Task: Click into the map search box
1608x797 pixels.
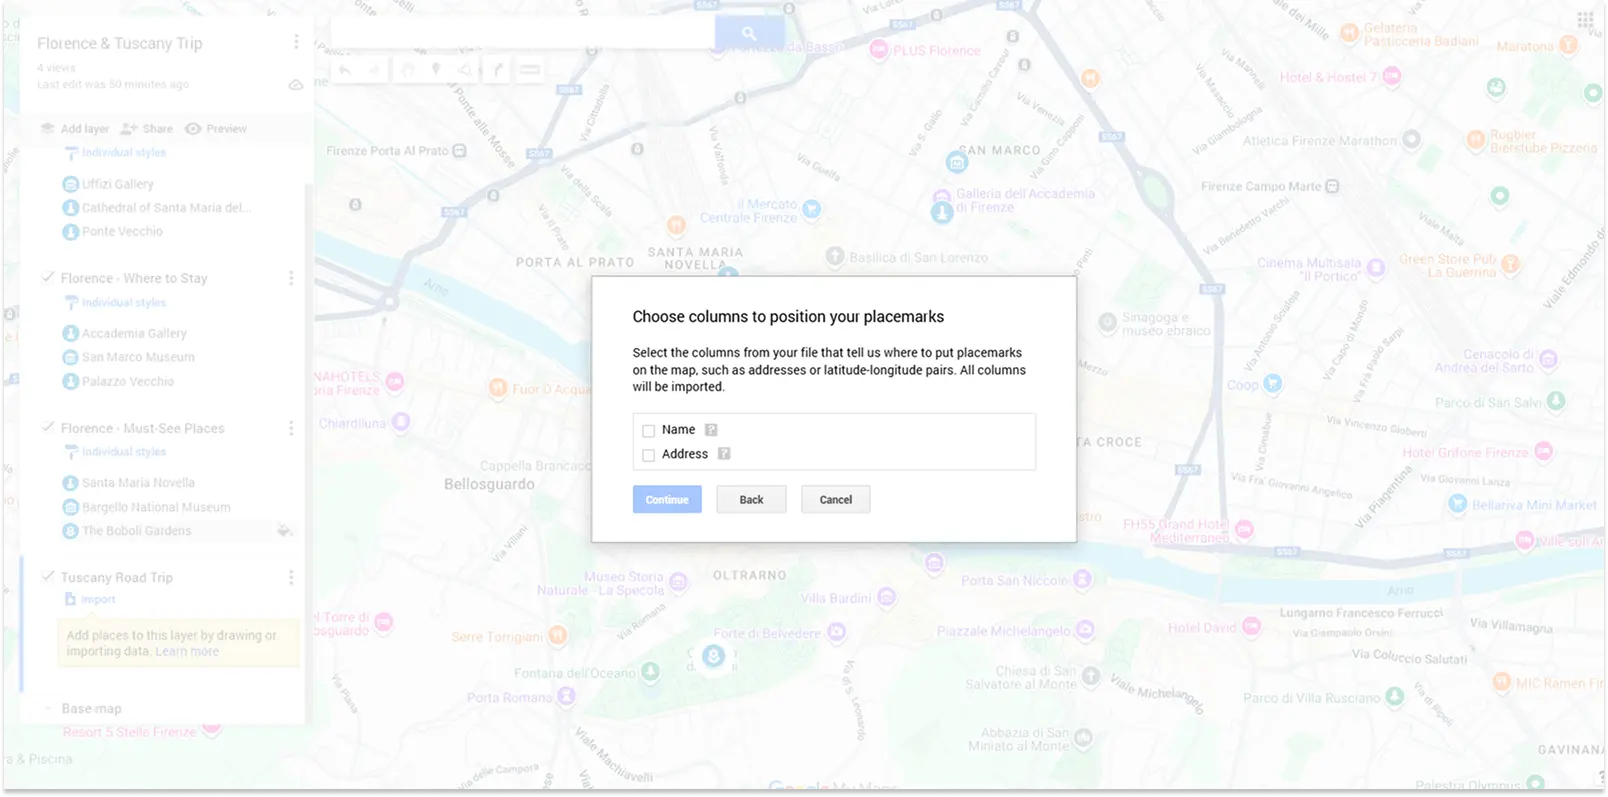Action: [522, 33]
